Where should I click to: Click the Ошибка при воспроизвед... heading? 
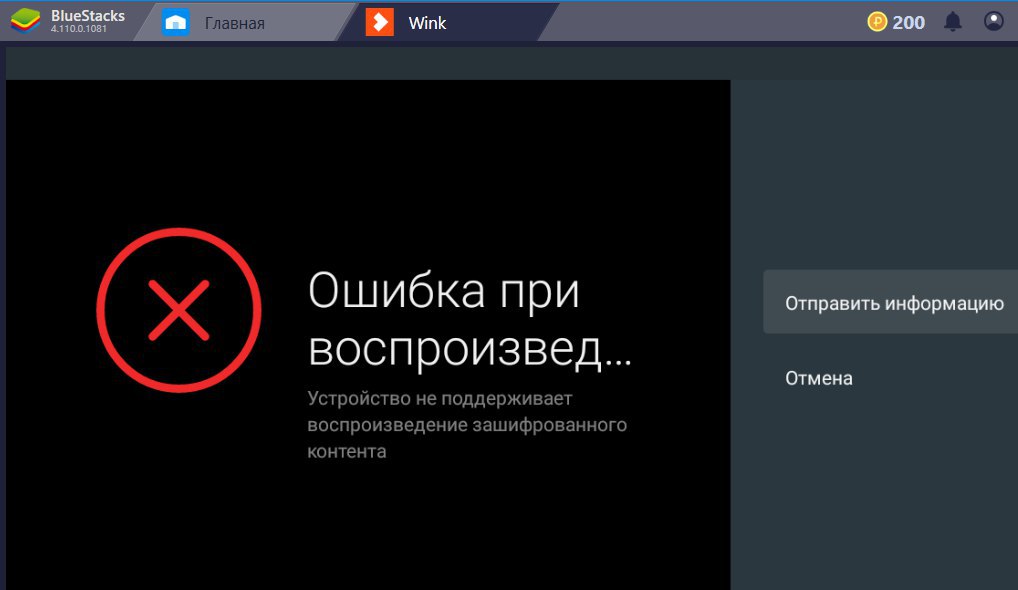pos(469,319)
